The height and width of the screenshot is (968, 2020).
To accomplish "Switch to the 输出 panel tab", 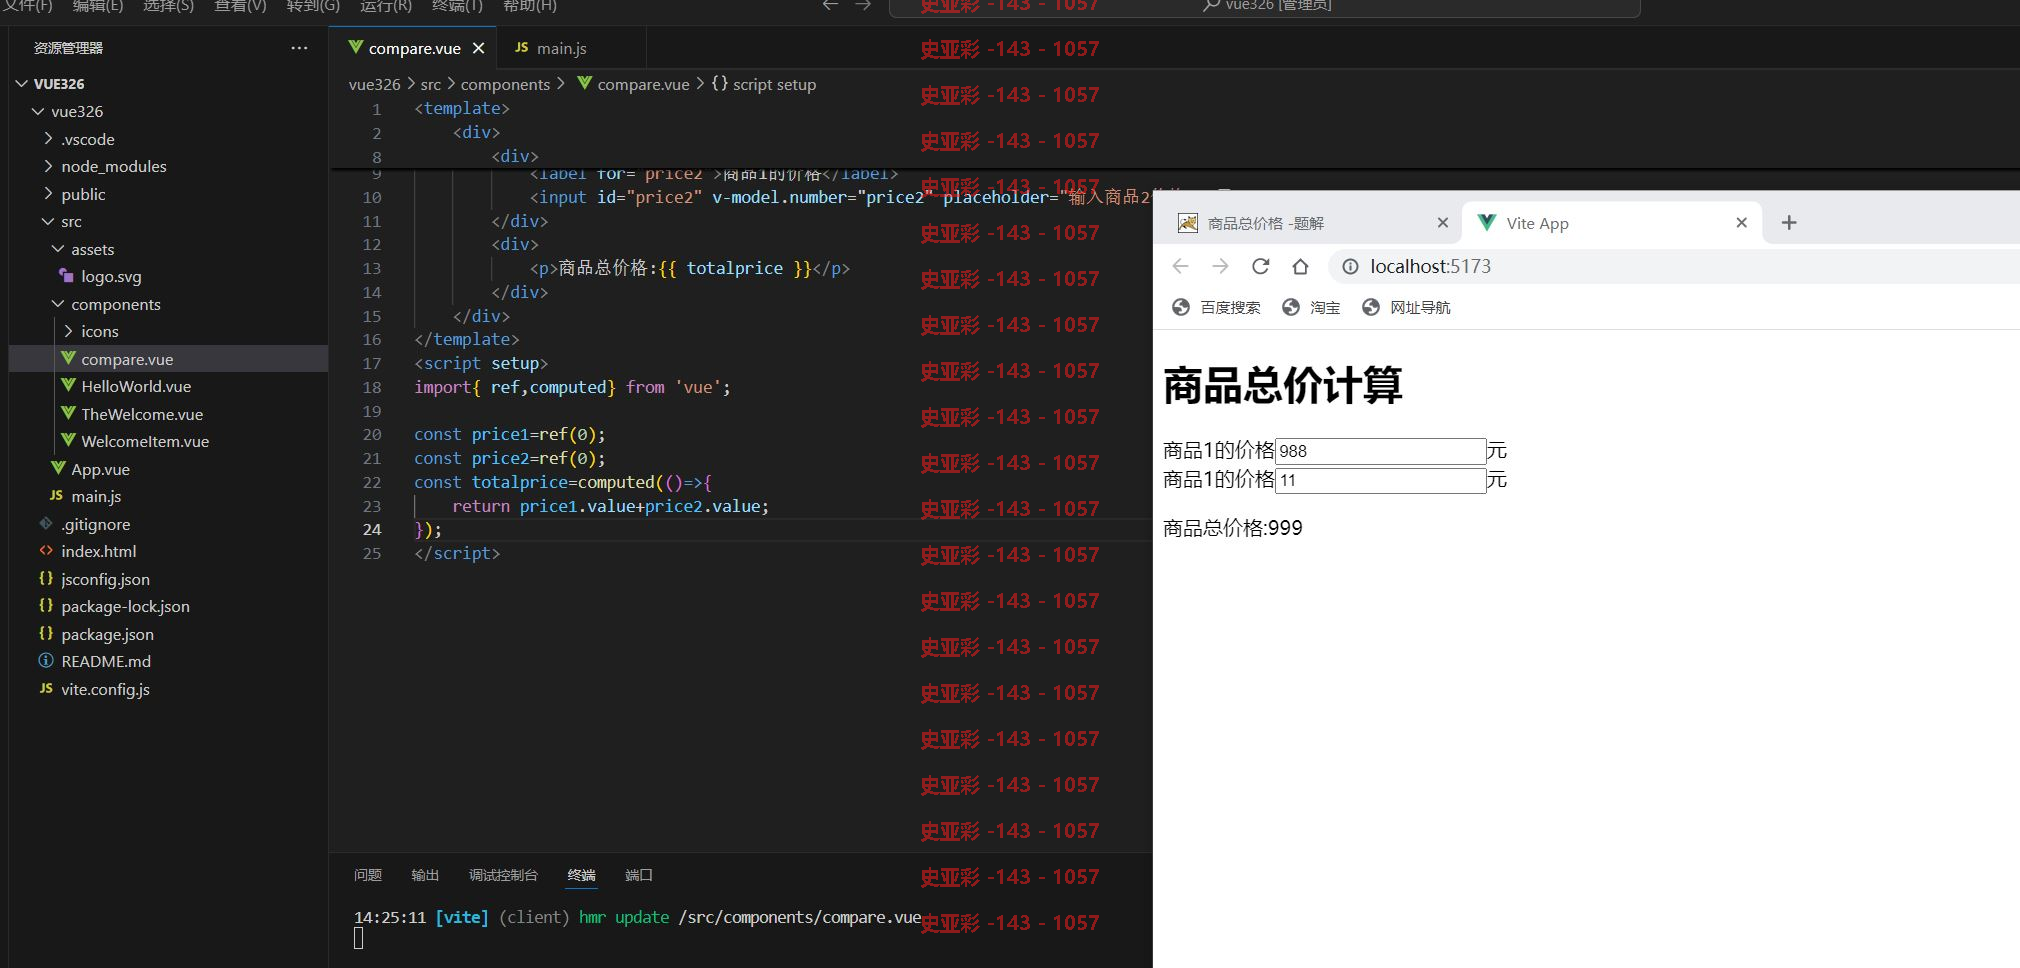I will (425, 875).
